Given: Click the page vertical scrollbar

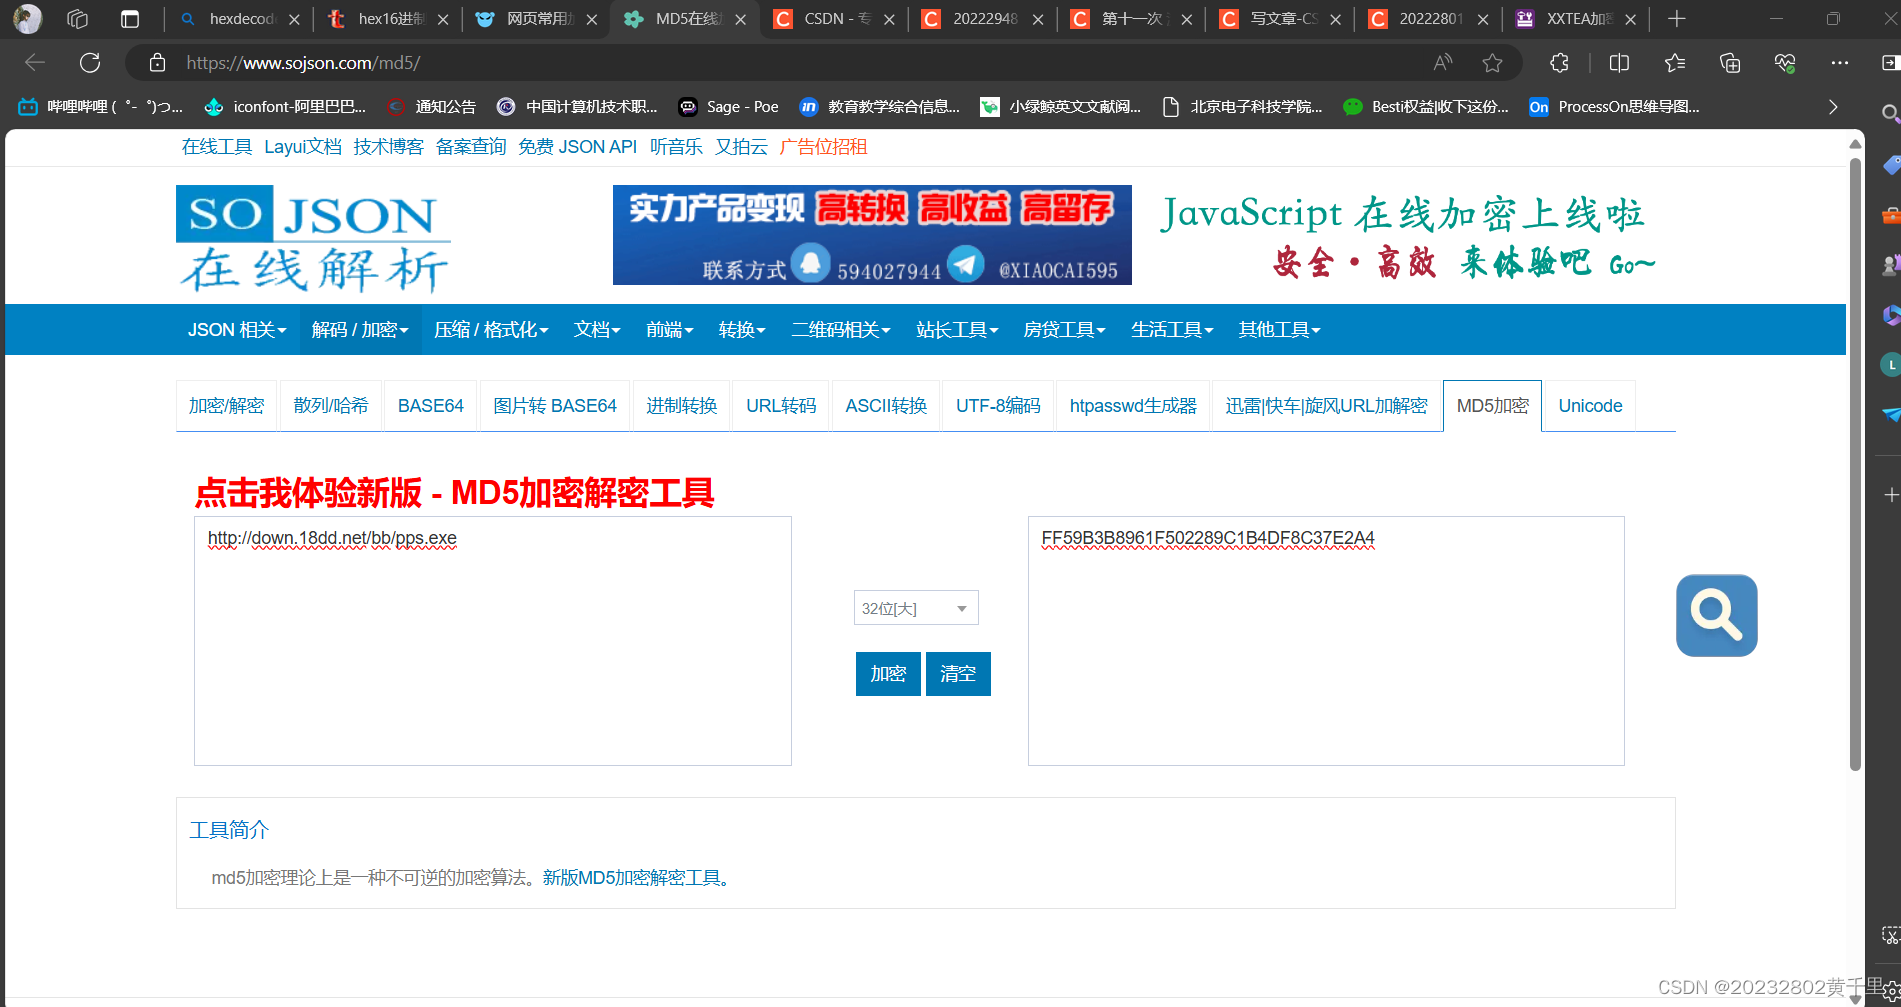Looking at the screenshot, I should tap(1856, 465).
